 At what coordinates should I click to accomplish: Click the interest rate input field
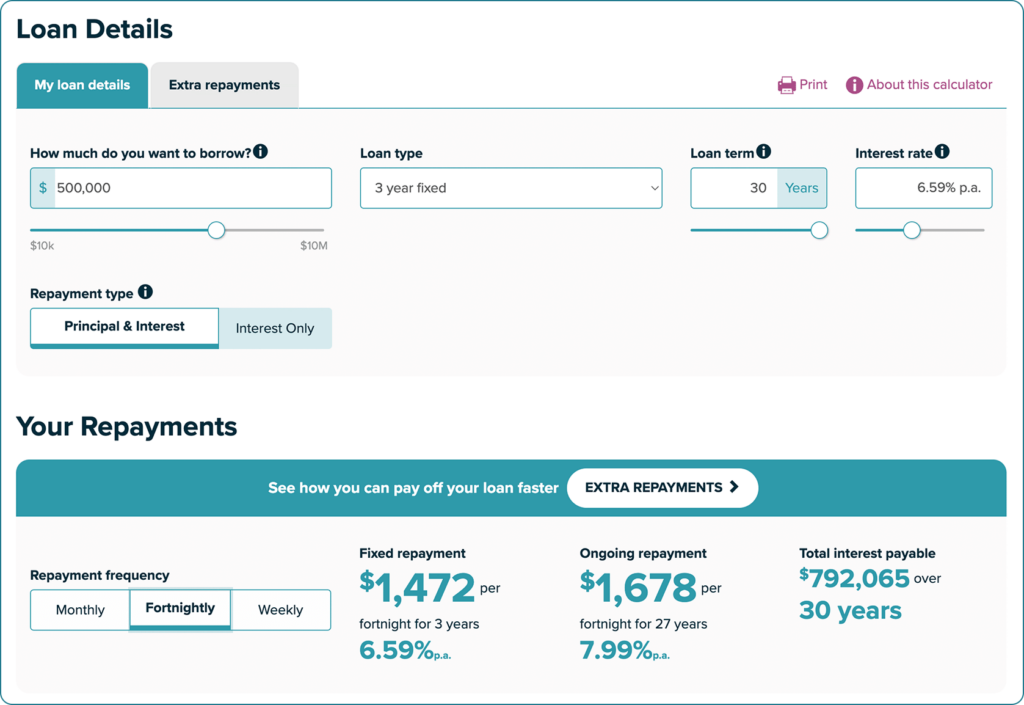coord(923,188)
